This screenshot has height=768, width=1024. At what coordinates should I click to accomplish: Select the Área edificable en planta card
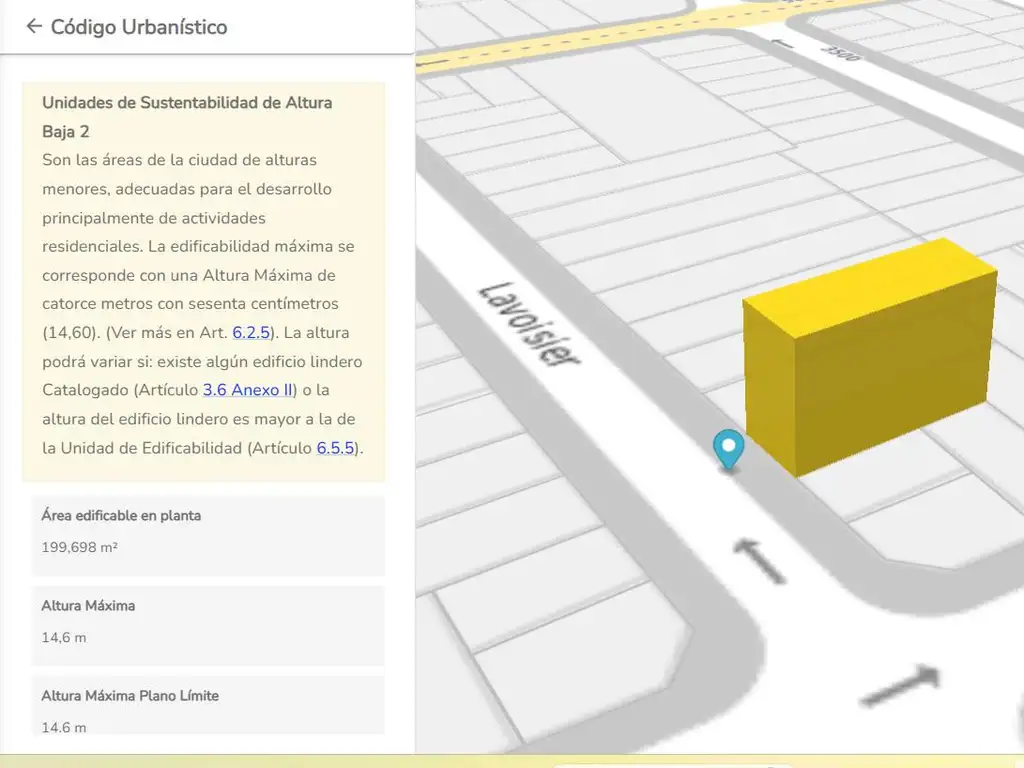pos(208,535)
